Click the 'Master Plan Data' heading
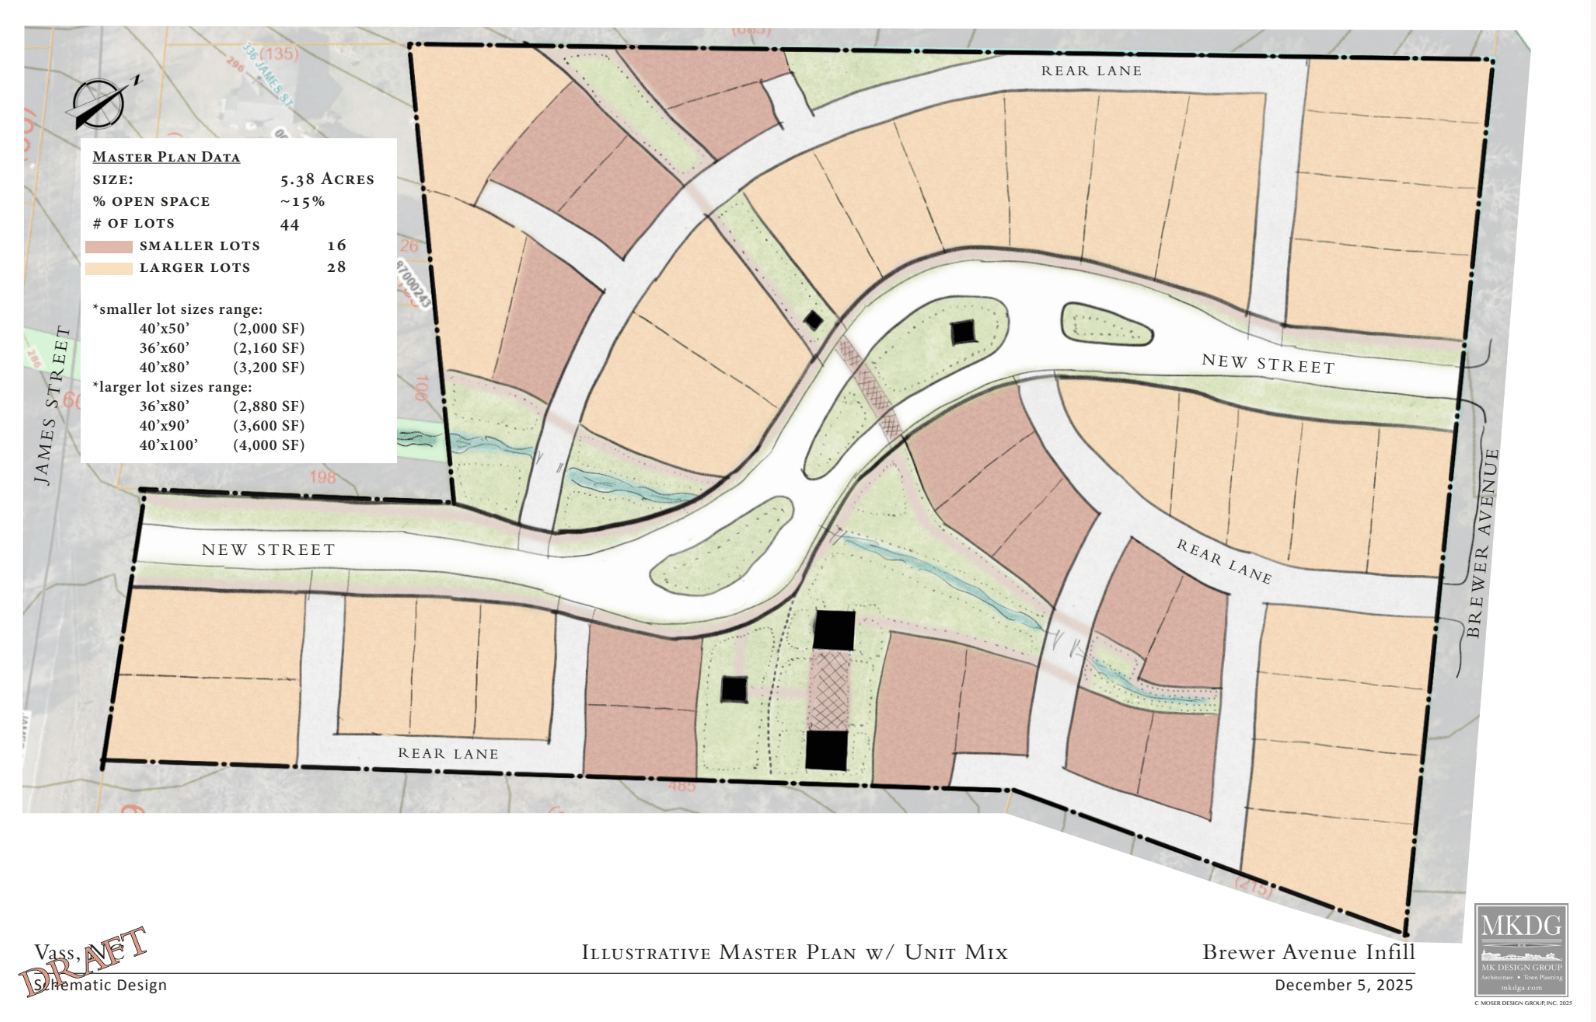1596x1022 pixels. point(166,157)
